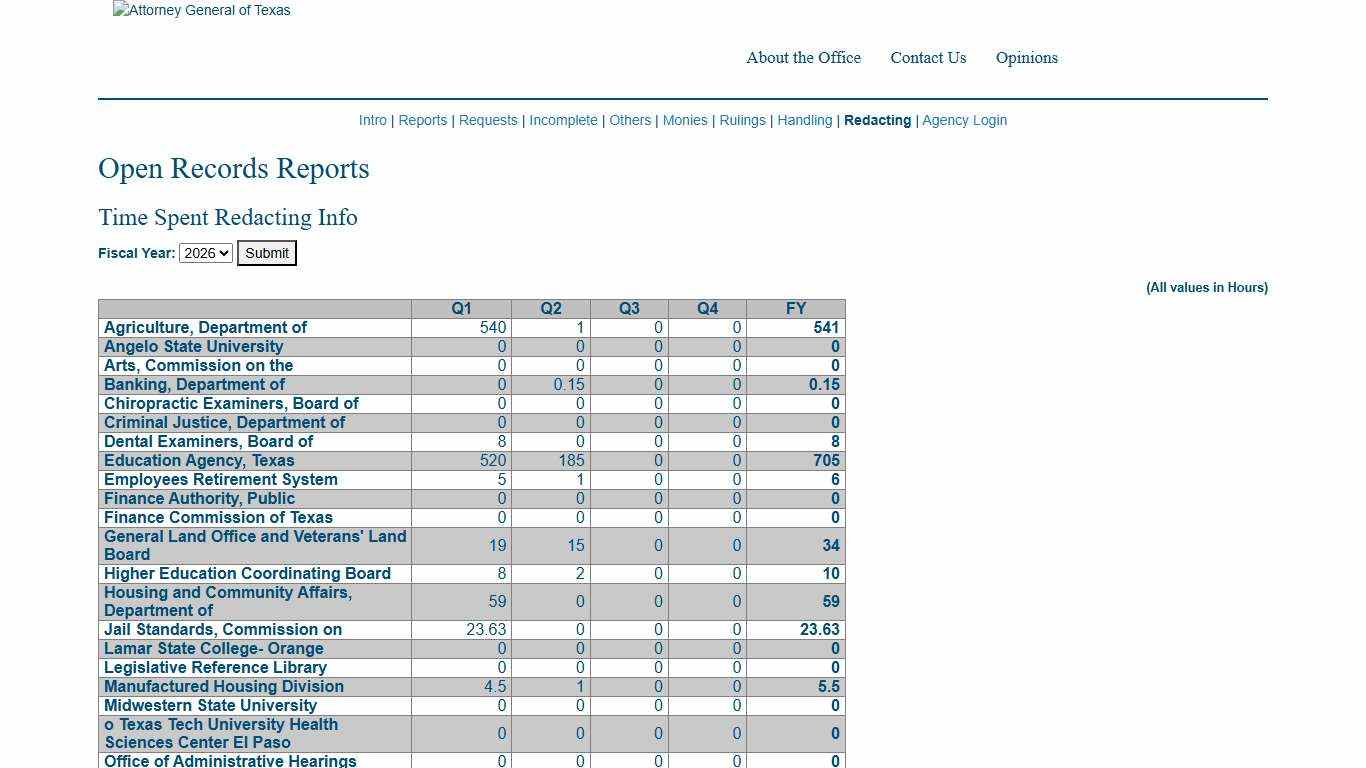Go to Contact Us page
This screenshot has height=768, width=1366.
[928, 58]
